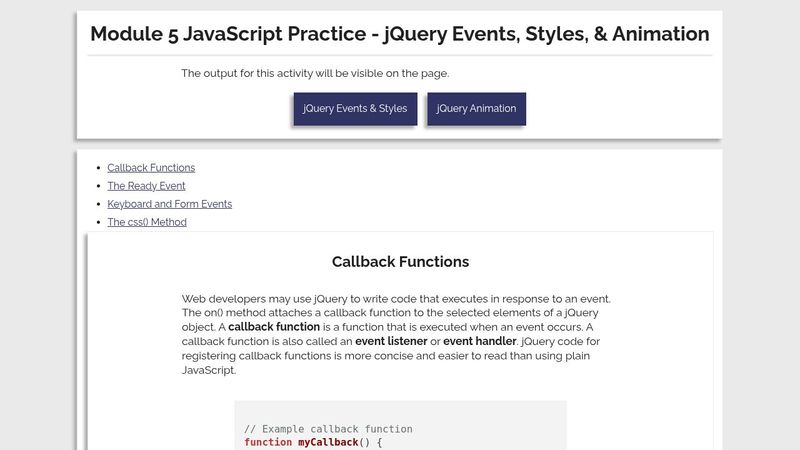
Task: Click the bold term 'event handler'
Action: (x=481, y=342)
